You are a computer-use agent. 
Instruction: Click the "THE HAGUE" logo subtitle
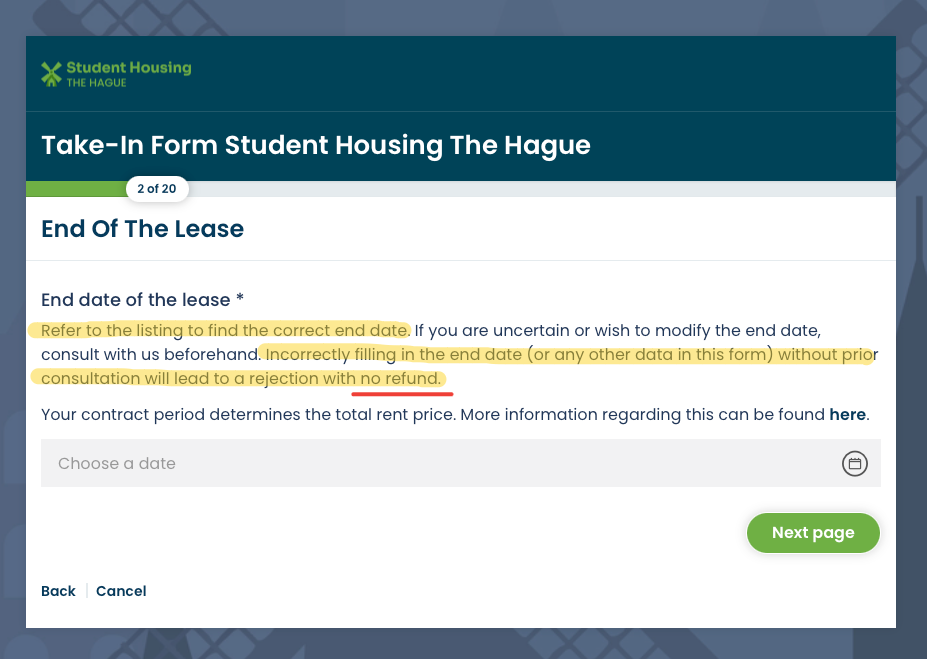(96, 83)
